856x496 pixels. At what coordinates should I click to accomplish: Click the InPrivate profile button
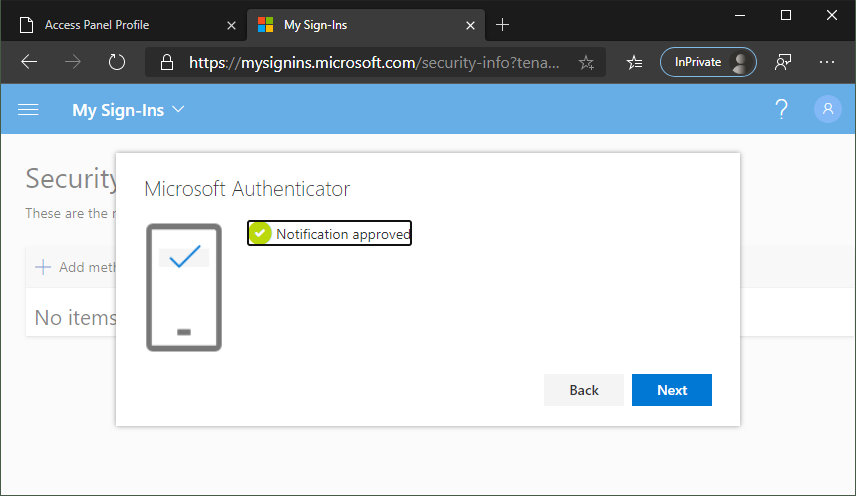pos(708,62)
